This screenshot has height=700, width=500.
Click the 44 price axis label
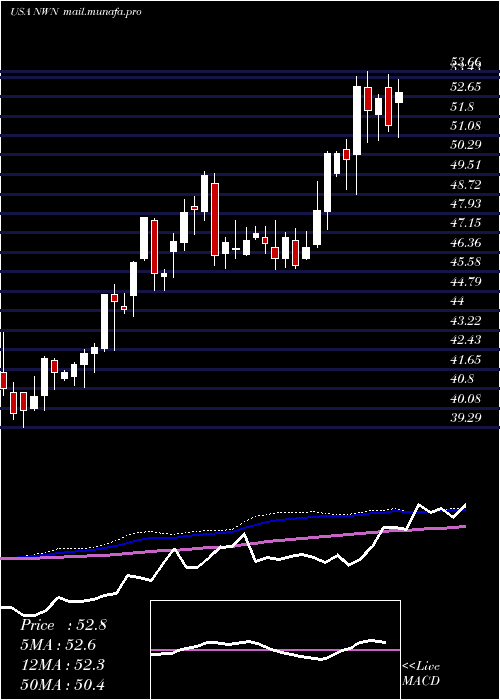458,301
